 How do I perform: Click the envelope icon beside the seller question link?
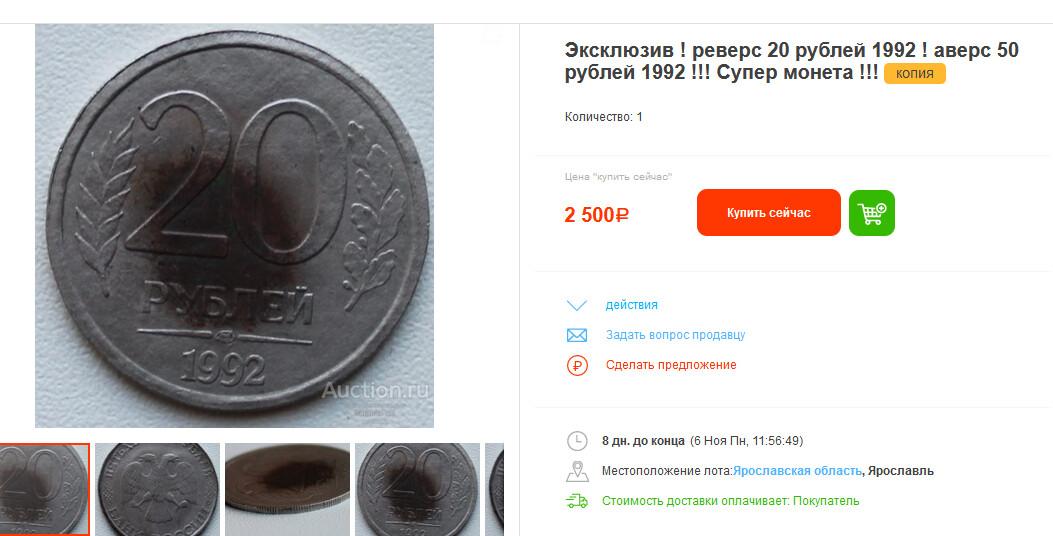(577, 335)
